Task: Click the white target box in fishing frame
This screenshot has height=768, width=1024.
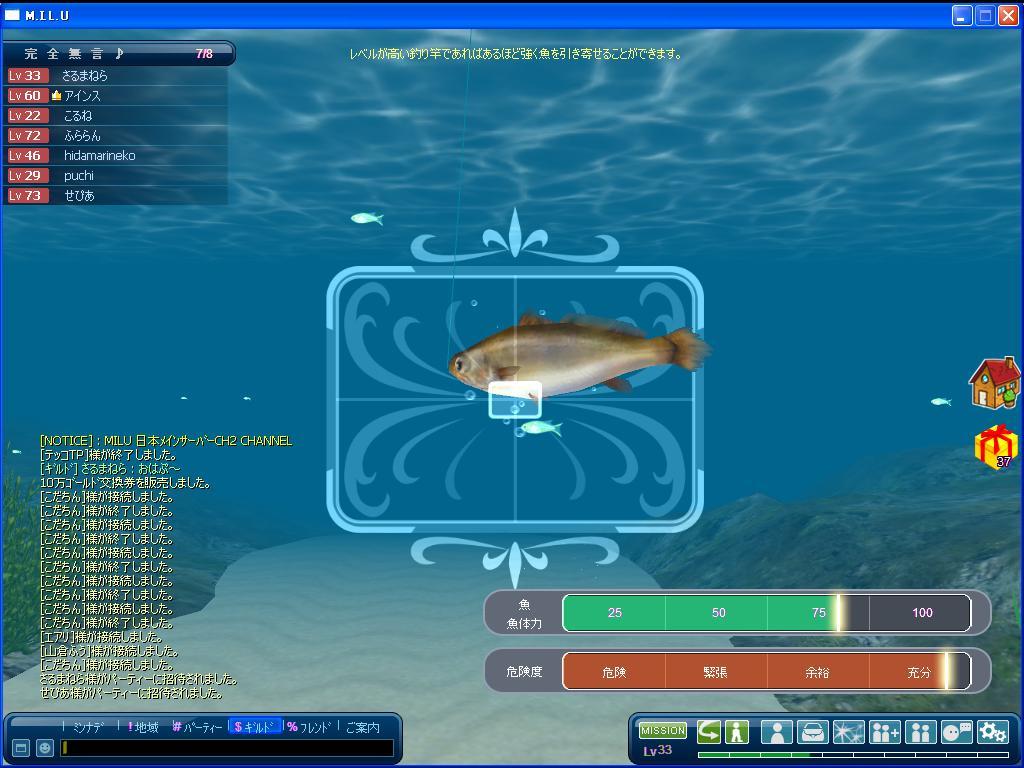Action: coord(515,400)
